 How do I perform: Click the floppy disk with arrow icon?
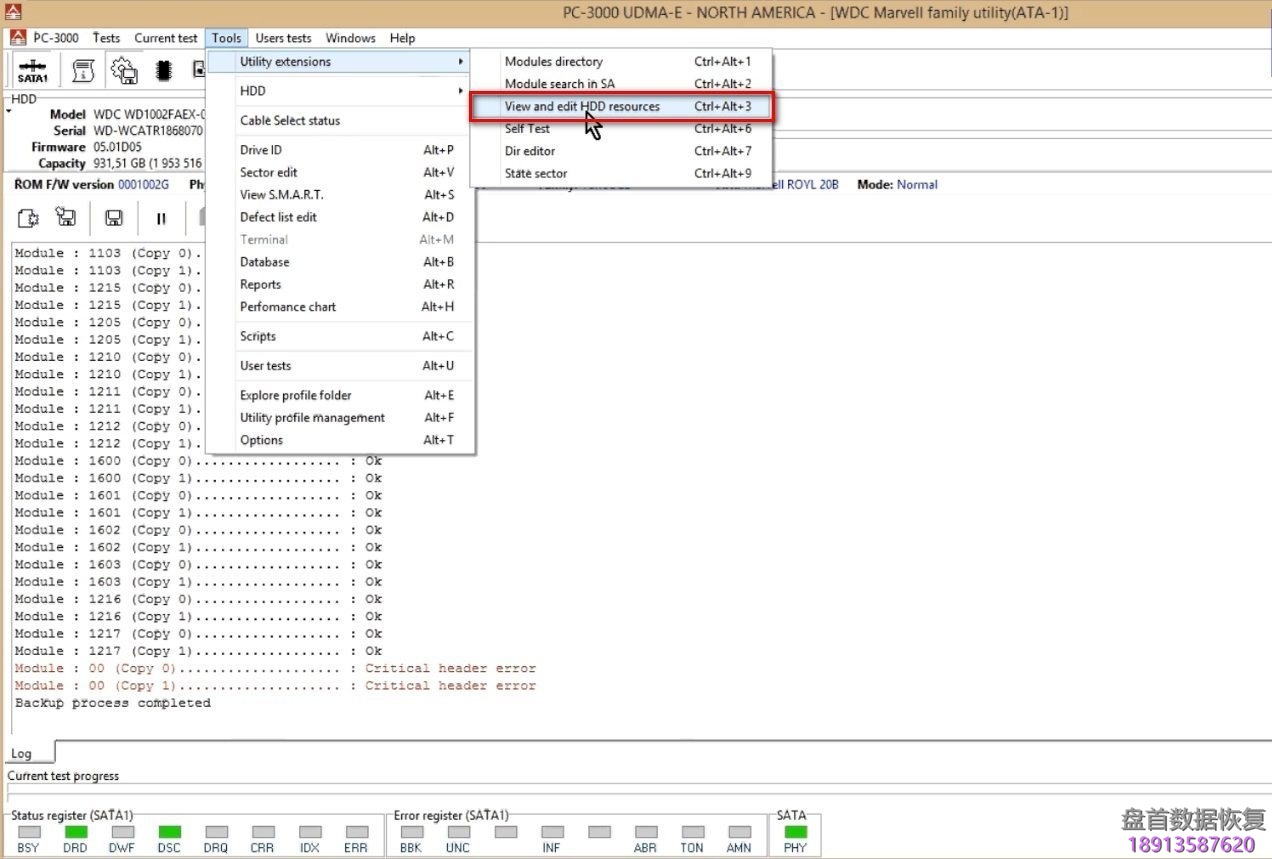click(66, 218)
